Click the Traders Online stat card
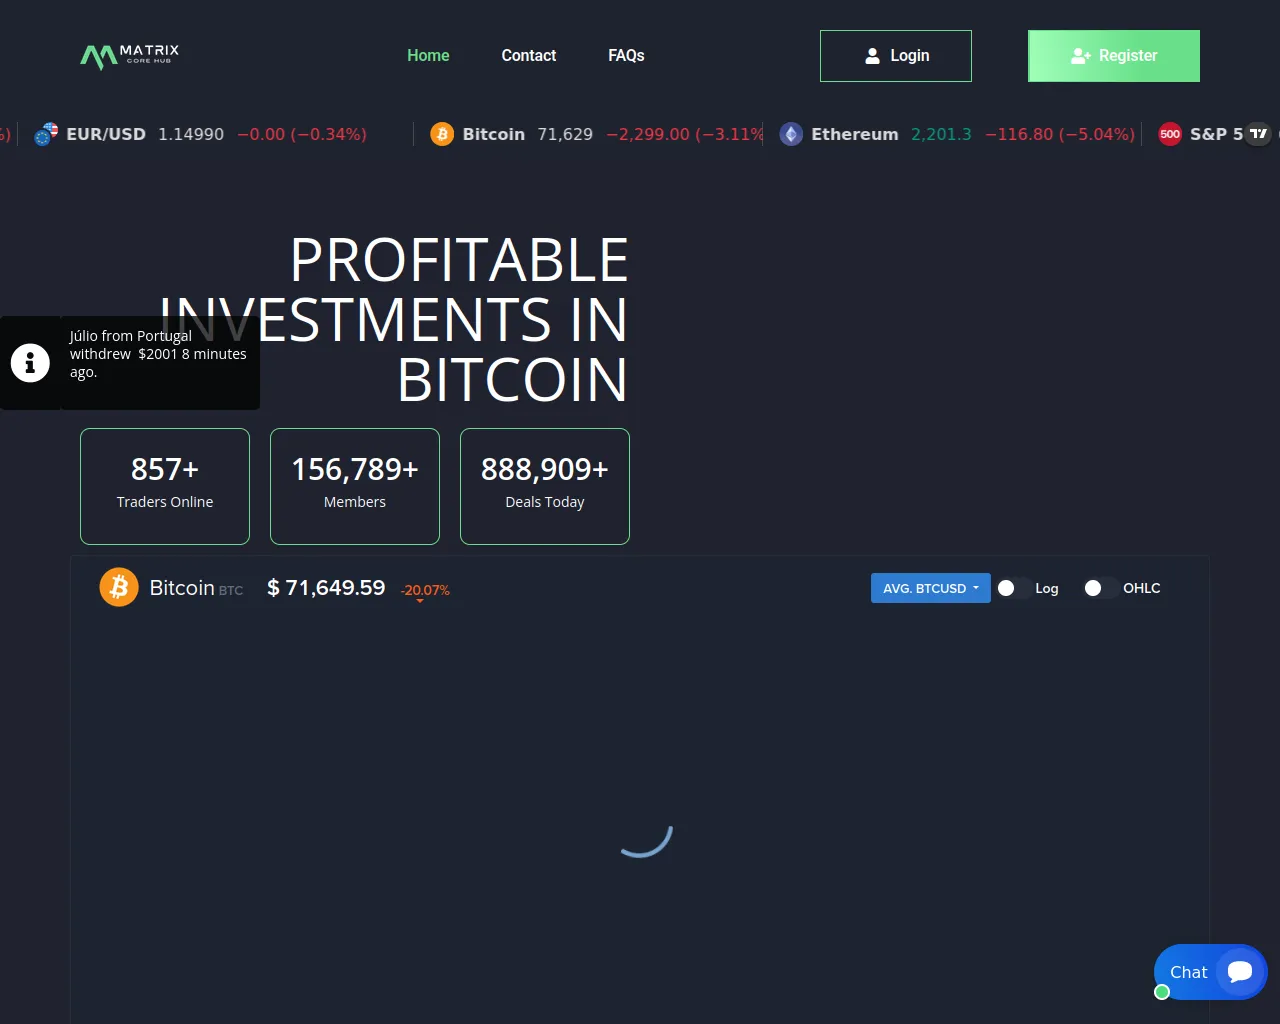 [165, 486]
